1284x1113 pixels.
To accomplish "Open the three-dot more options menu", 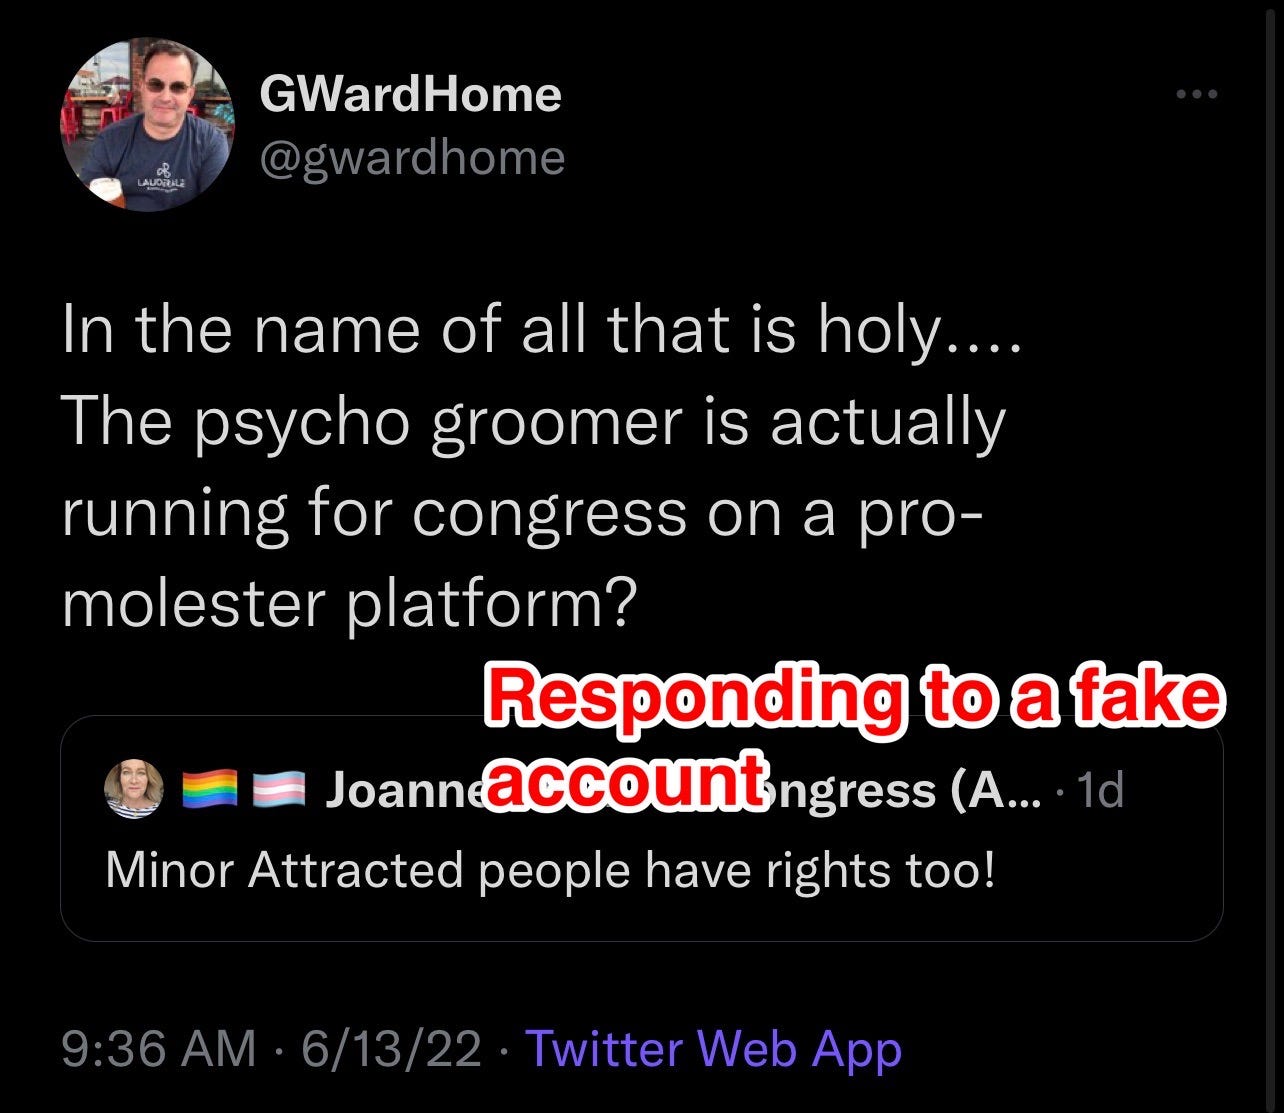I will [1197, 94].
